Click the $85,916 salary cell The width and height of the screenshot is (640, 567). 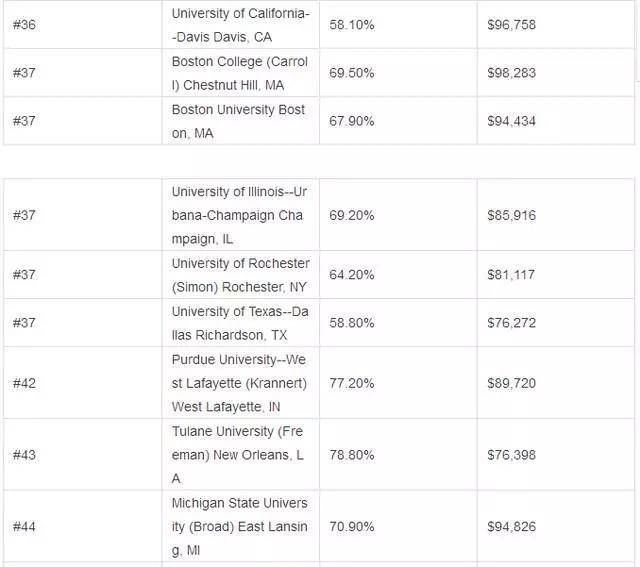tap(556, 215)
